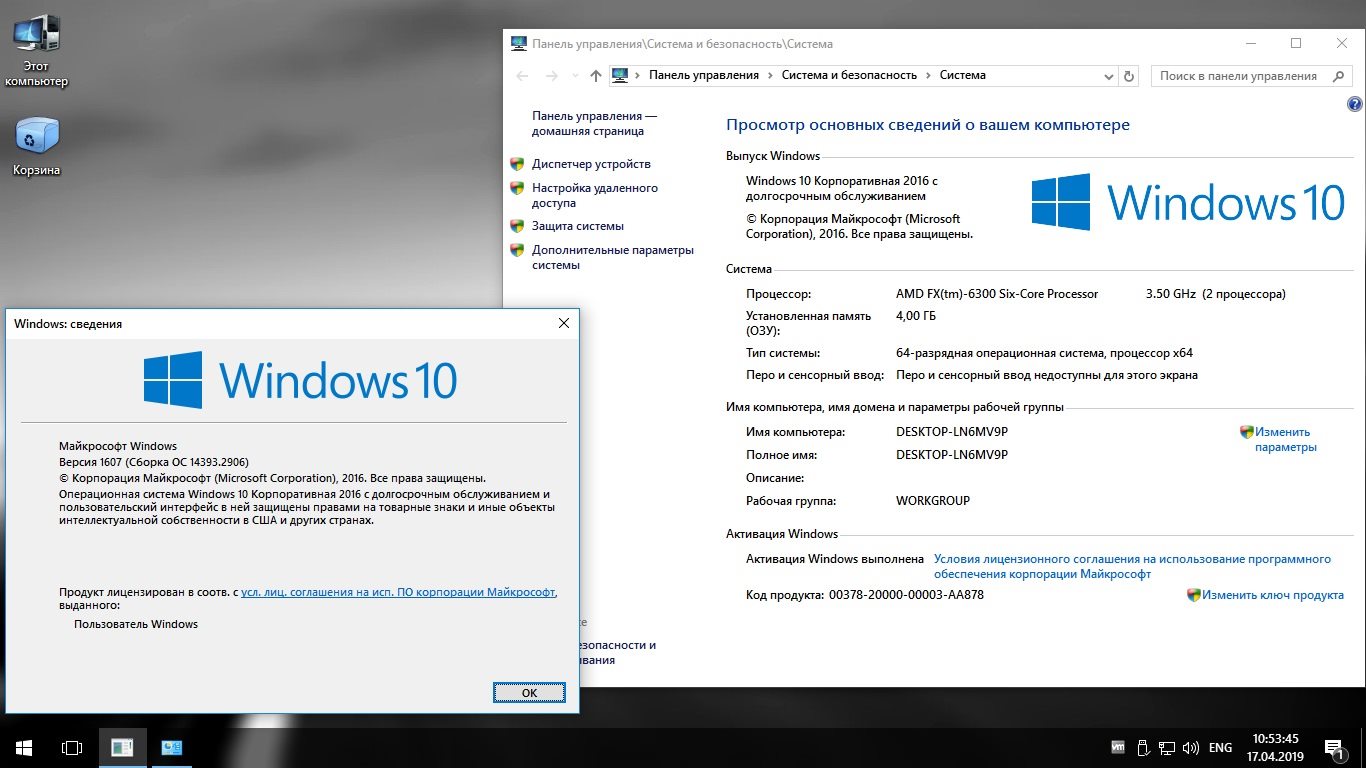Click the VMware tray icon
The height and width of the screenshot is (768, 1366).
[1118, 747]
